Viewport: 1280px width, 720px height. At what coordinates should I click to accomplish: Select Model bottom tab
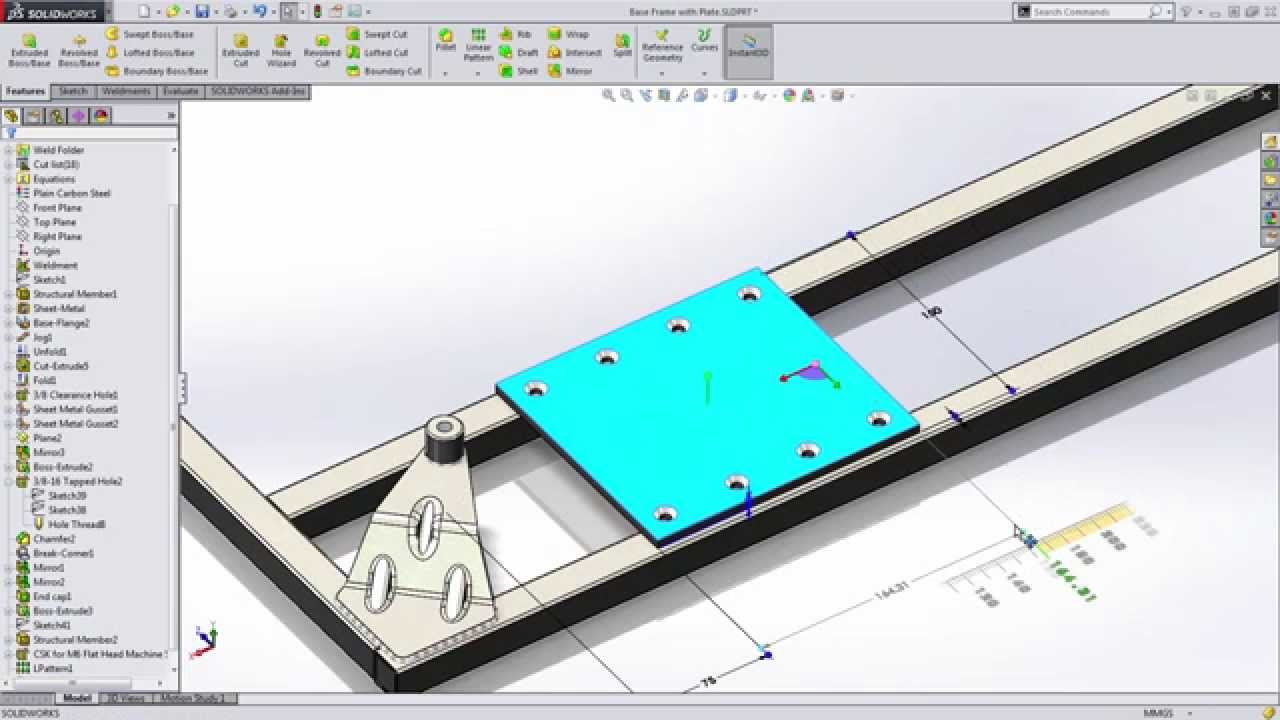coord(77,698)
